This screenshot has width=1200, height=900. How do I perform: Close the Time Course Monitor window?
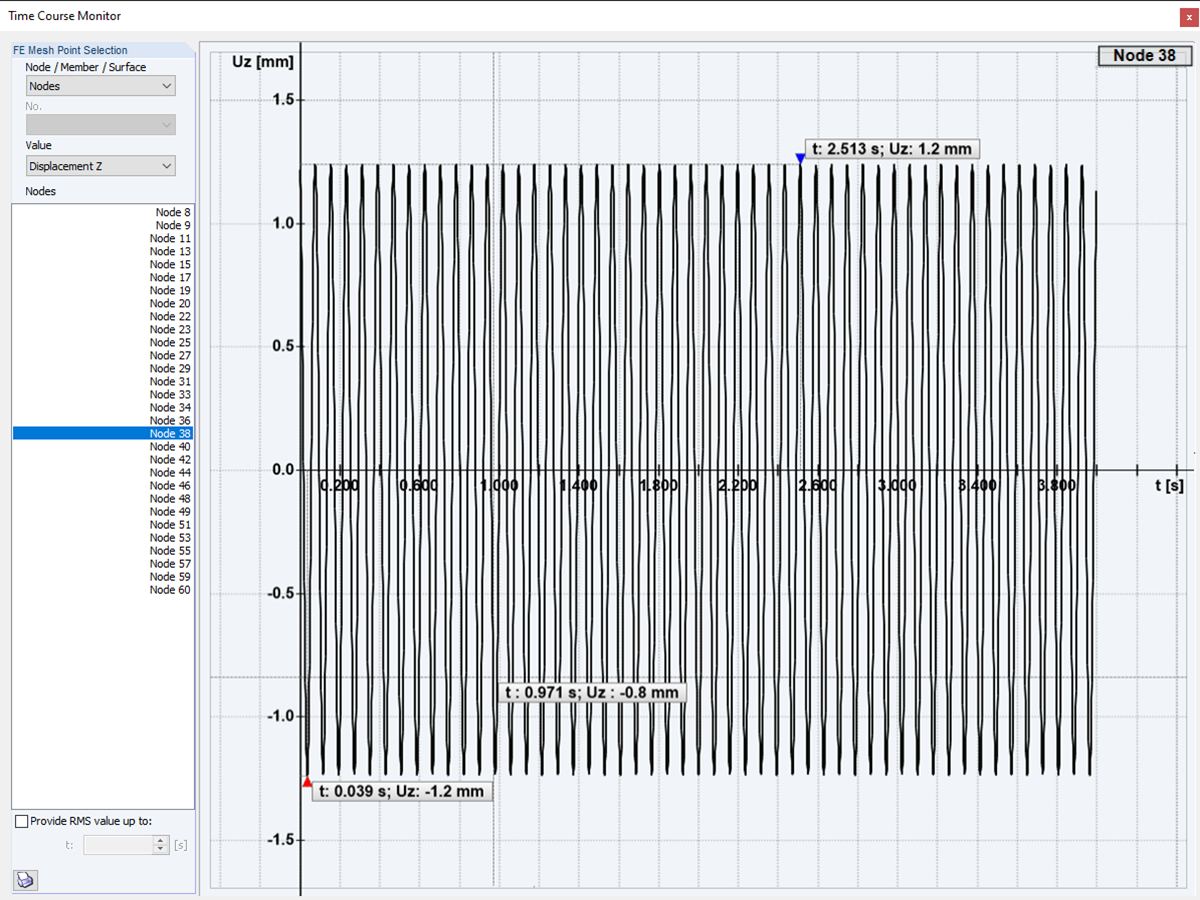coord(1187,16)
